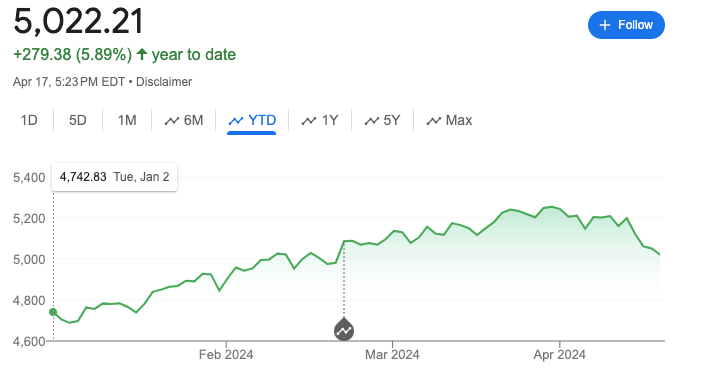Viewport: 701px width, 370px height.
Task: Click the gray event marker on chart
Action: click(344, 330)
